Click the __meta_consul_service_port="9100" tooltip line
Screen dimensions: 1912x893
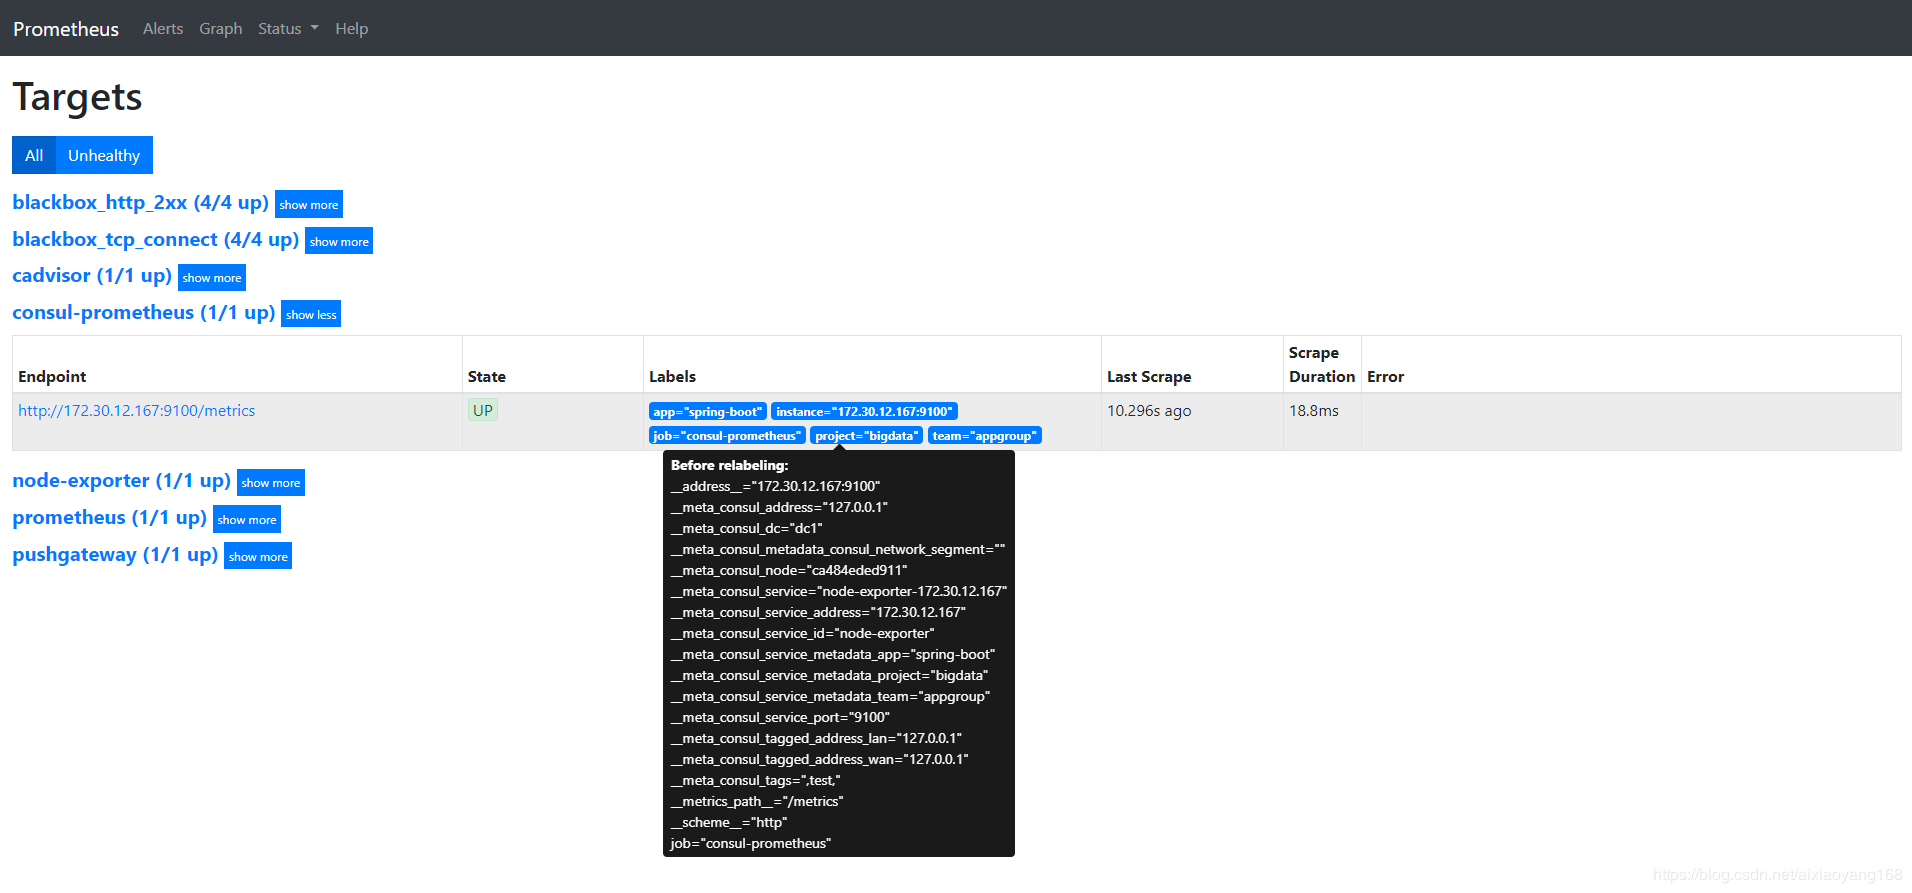point(780,717)
